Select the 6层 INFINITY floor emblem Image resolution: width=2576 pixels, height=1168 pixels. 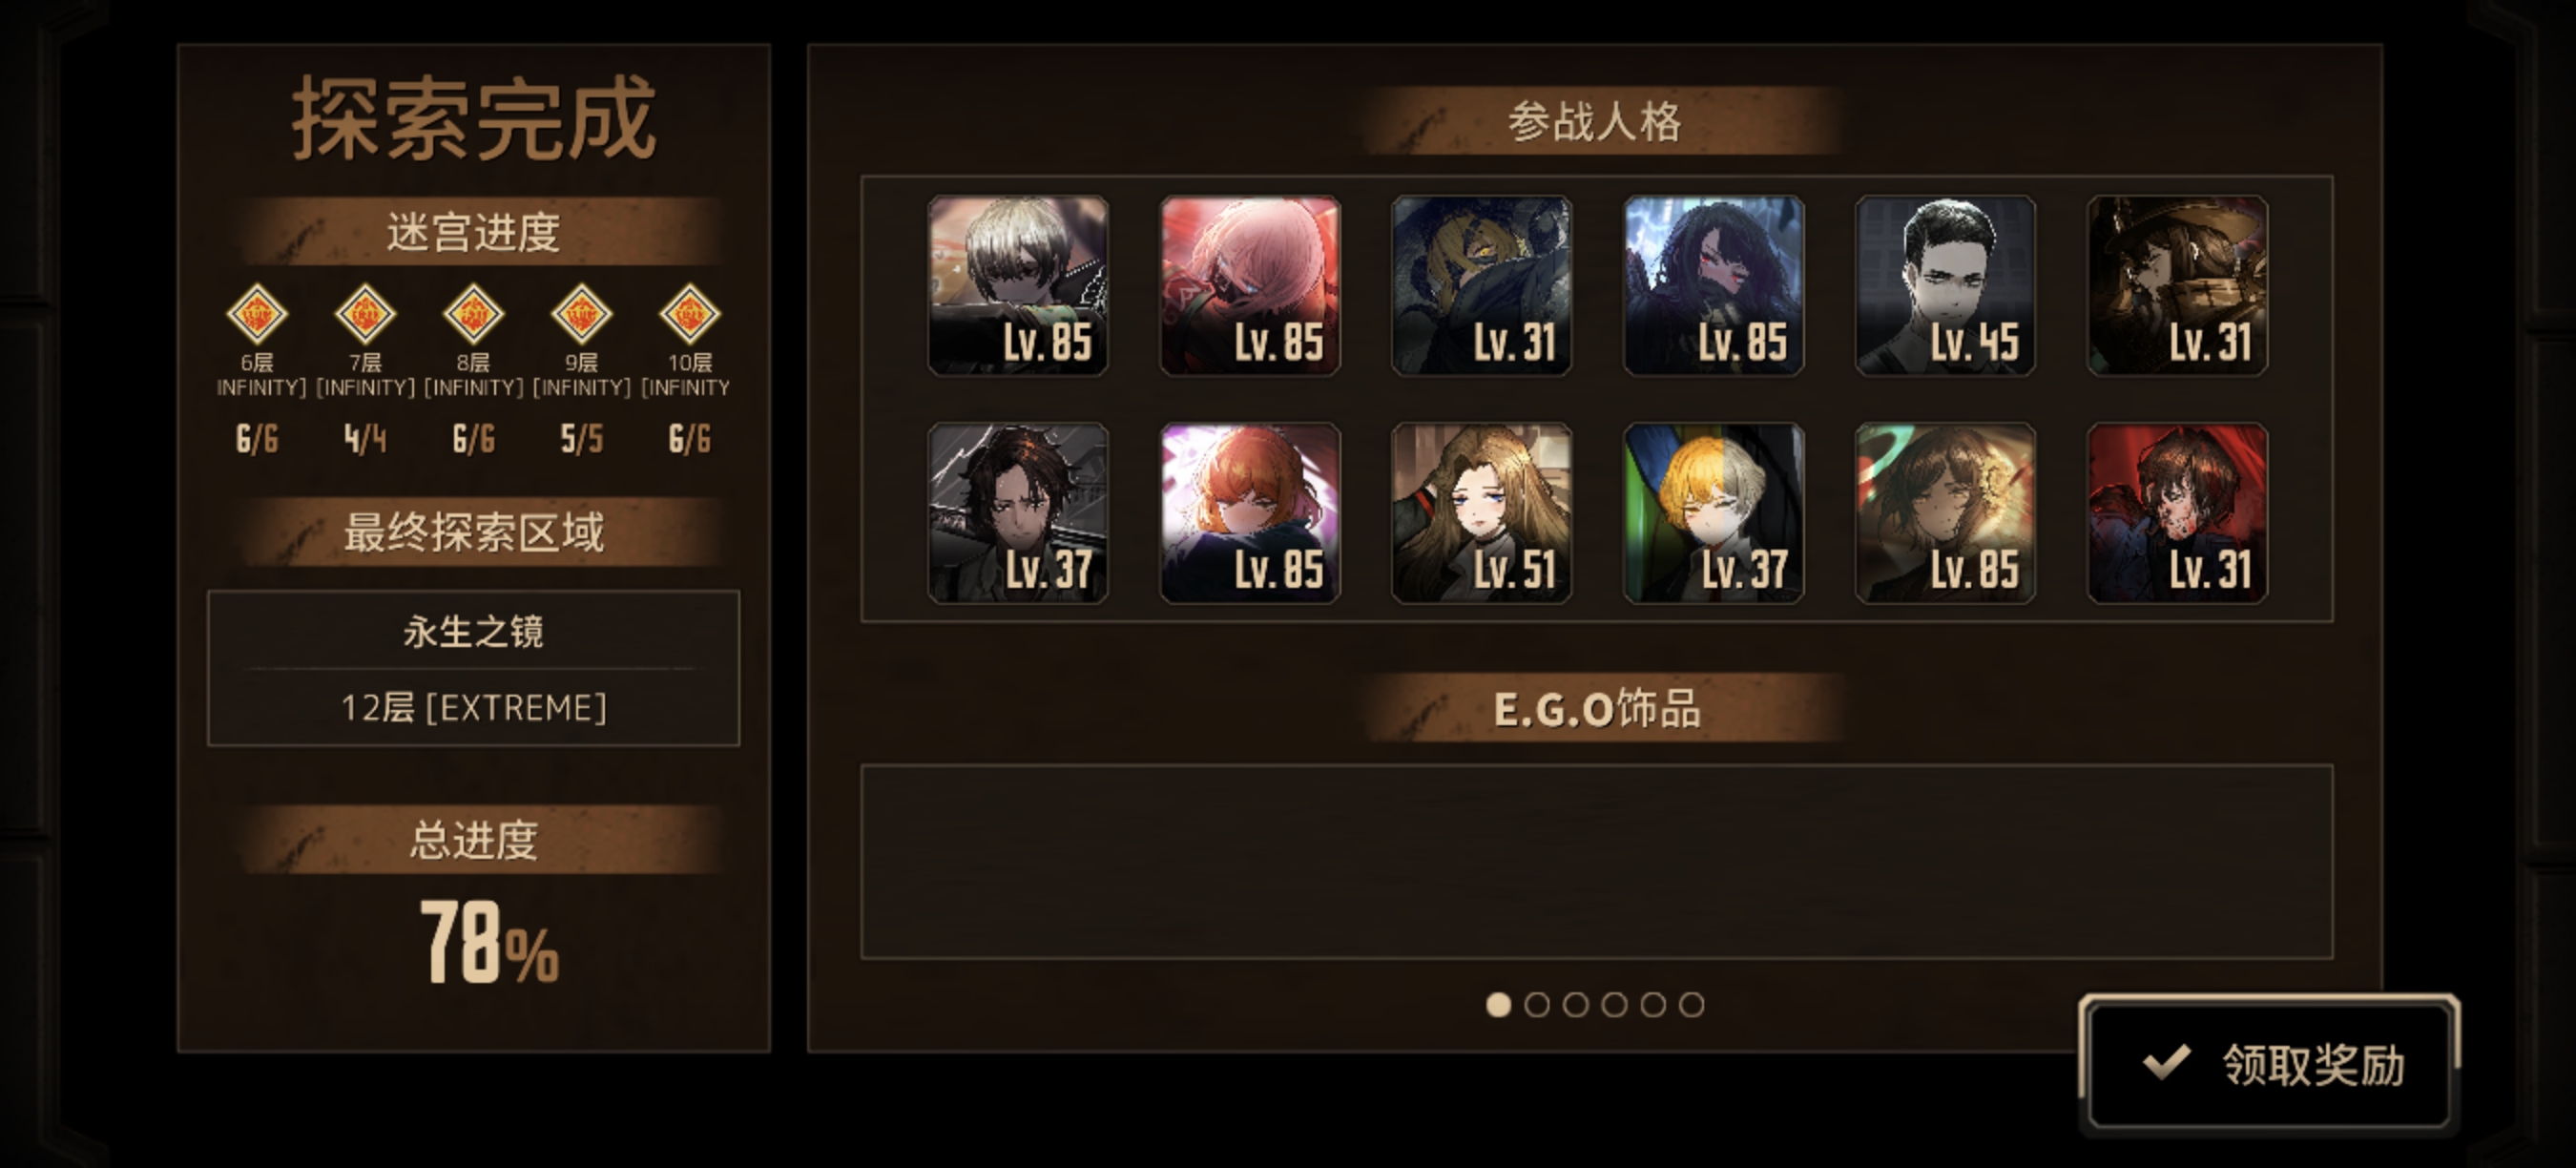point(257,314)
